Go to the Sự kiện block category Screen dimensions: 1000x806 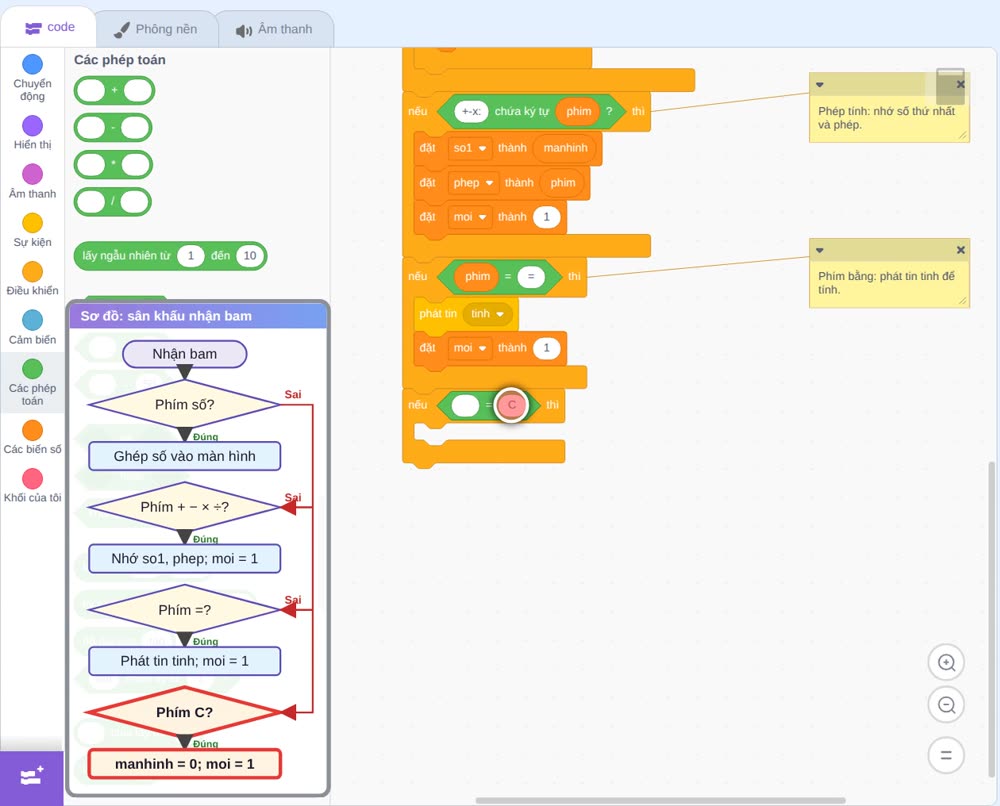32,230
